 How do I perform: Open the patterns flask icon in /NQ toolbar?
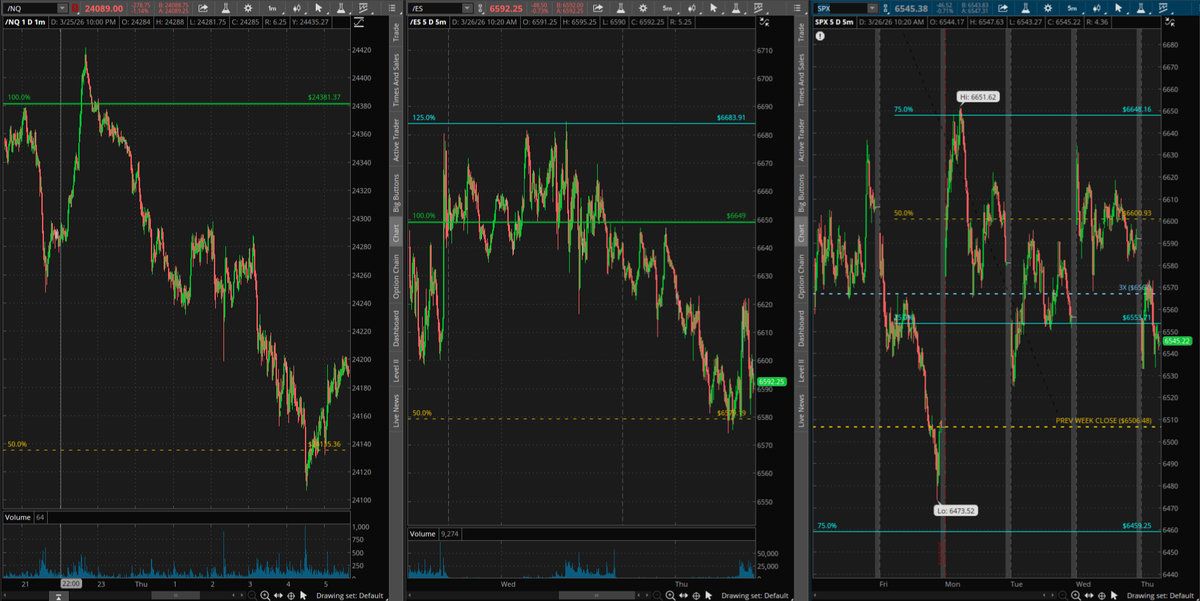340,8
